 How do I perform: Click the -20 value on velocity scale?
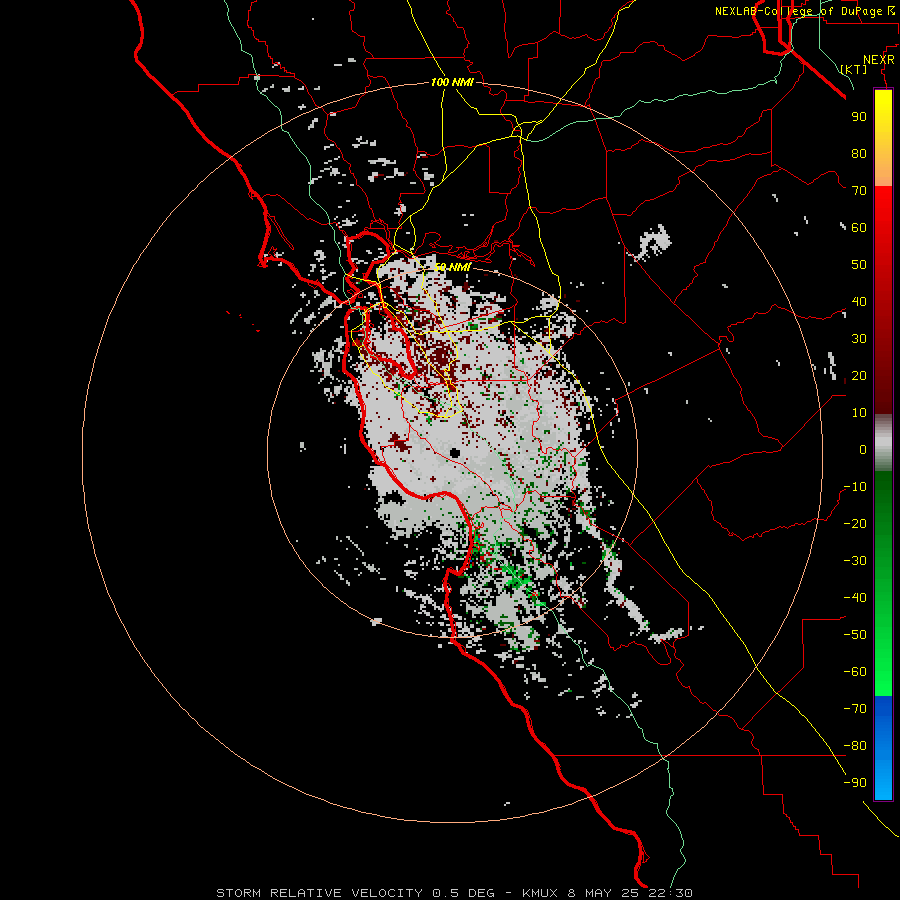(855, 523)
